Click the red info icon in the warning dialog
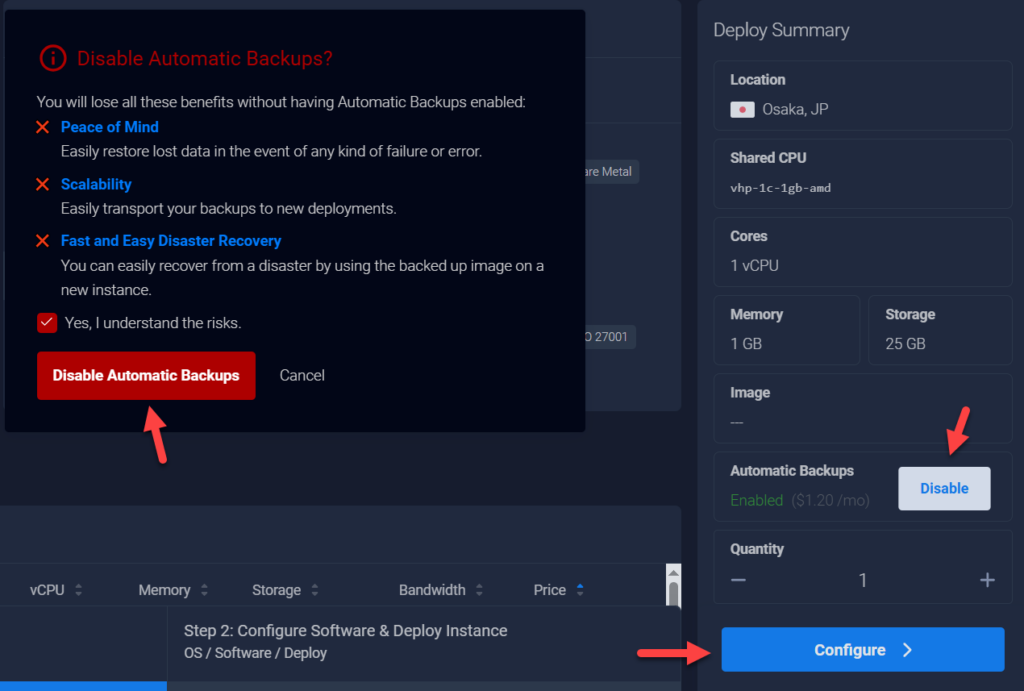This screenshot has height=691, width=1024. coord(51,59)
